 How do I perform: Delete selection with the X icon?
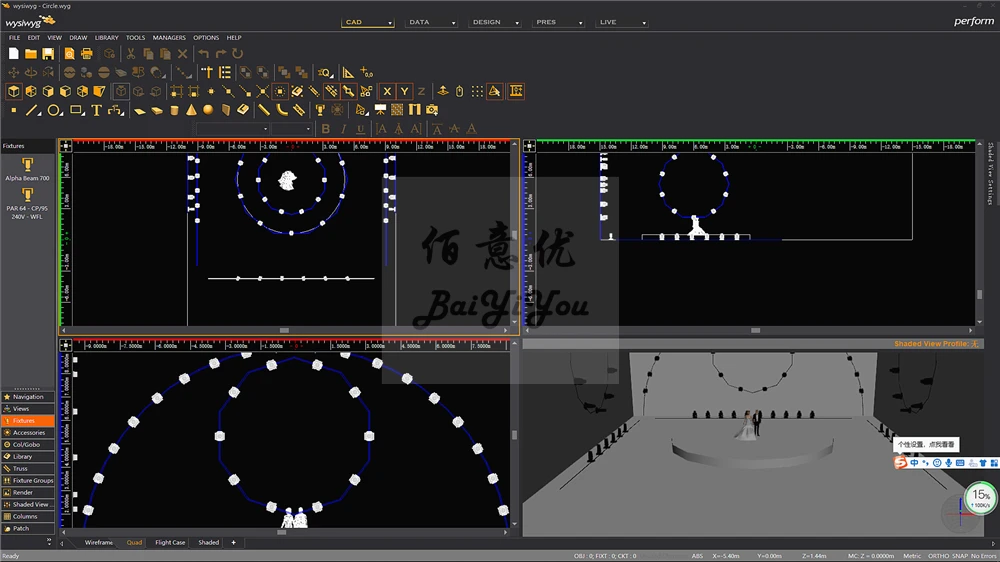182,54
